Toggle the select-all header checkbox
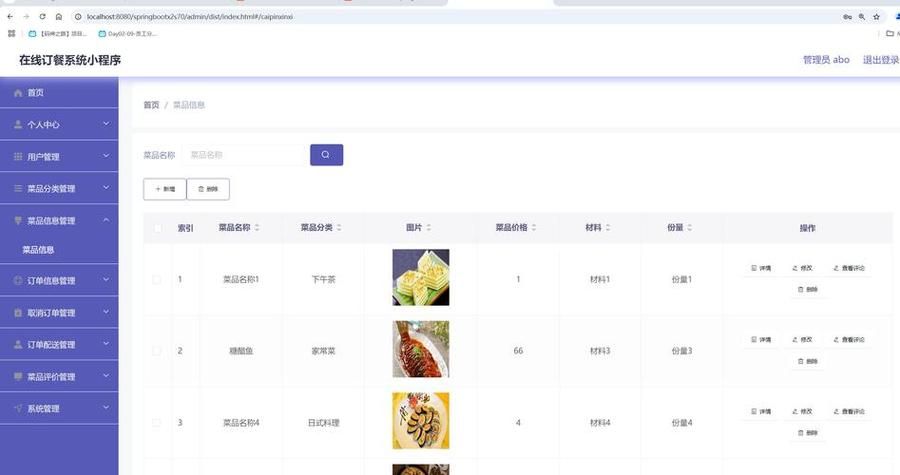The height and width of the screenshot is (475, 900). [x=157, y=228]
